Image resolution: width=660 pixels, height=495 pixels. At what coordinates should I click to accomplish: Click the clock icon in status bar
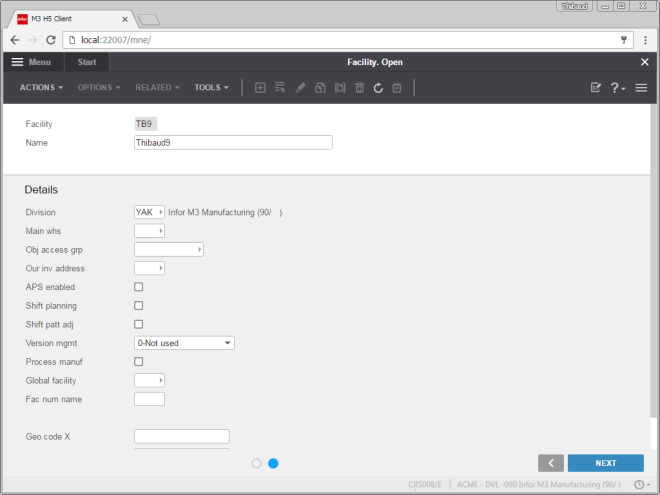pyautogui.click(x=638, y=485)
